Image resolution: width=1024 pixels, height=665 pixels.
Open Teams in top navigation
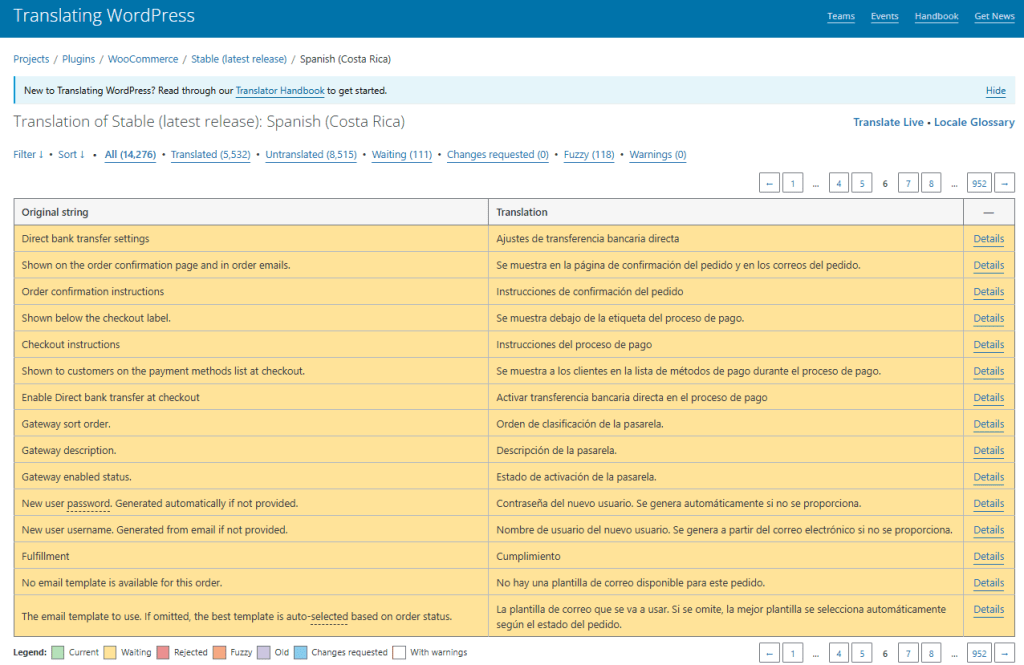(840, 16)
